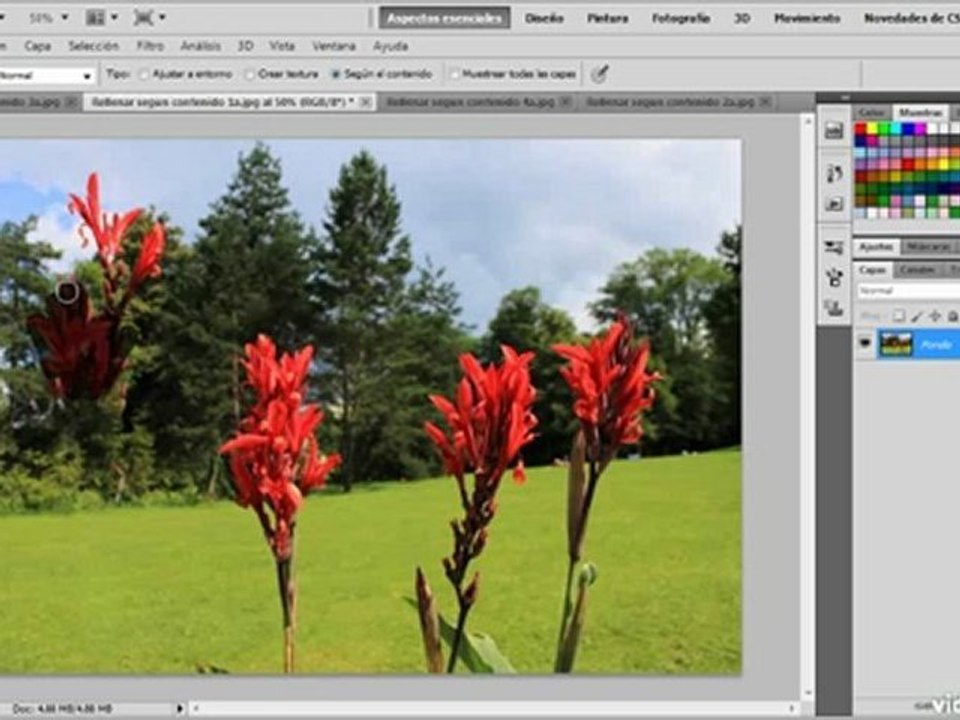Lock image pixels brush icon
This screenshot has width=960, height=720.
pyautogui.click(x=917, y=316)
